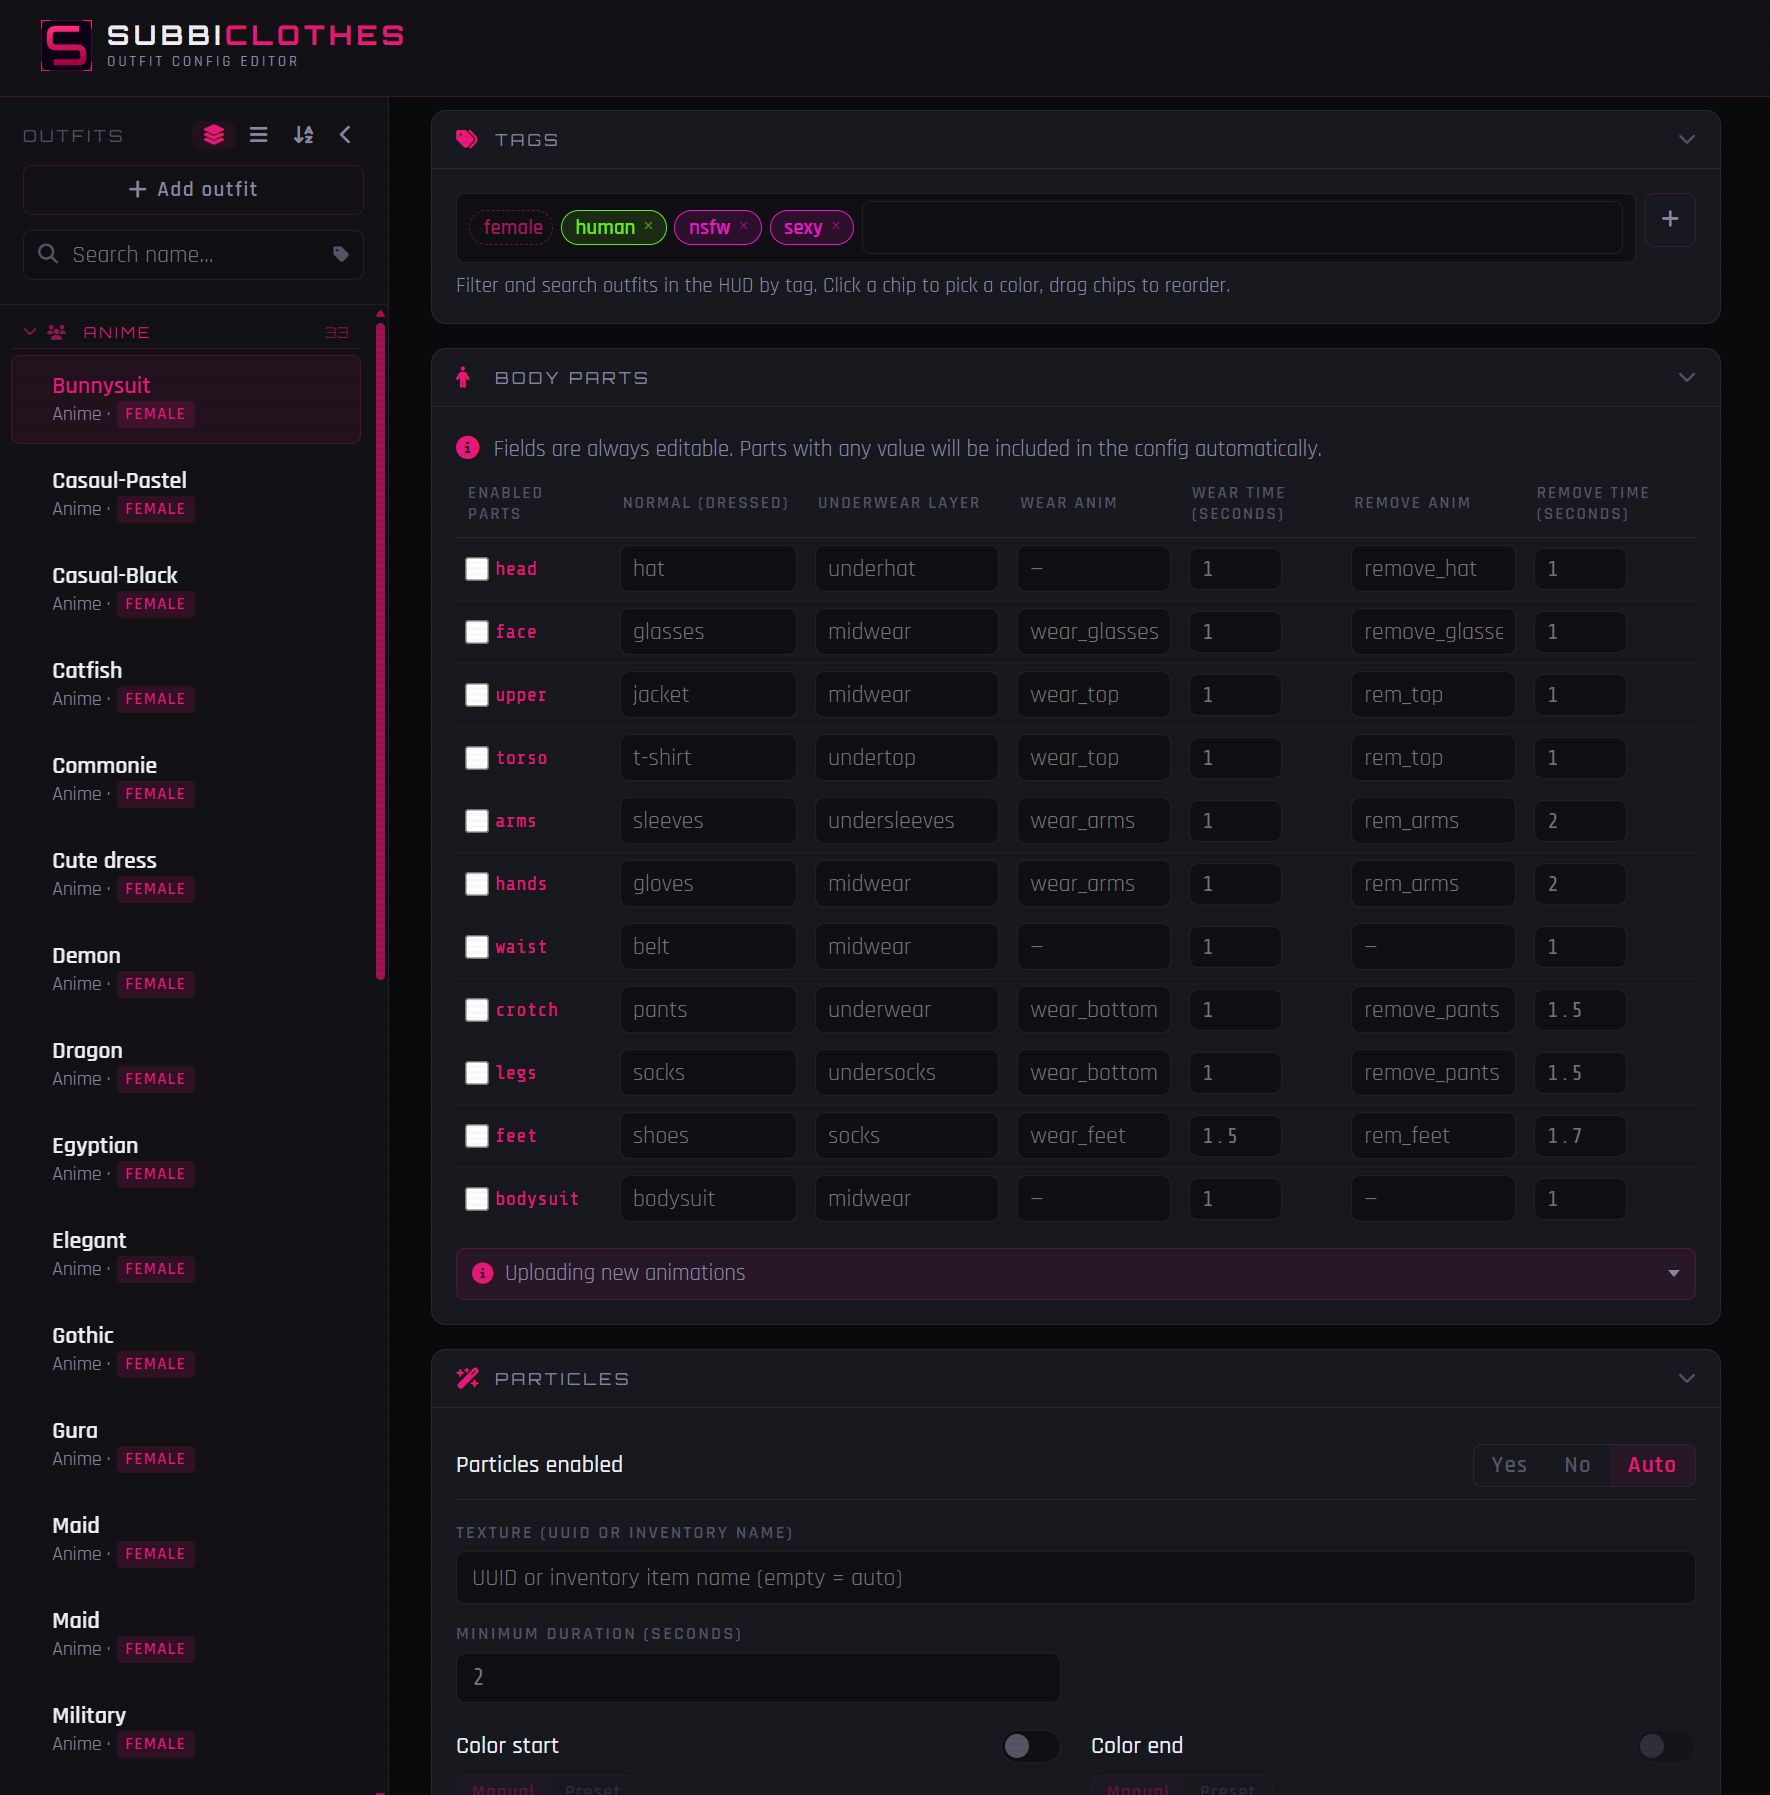This screenshot has width=1770, height=1795.
Task: Click the head normal layer 'hat' field
Action: (x=708, y=569)
